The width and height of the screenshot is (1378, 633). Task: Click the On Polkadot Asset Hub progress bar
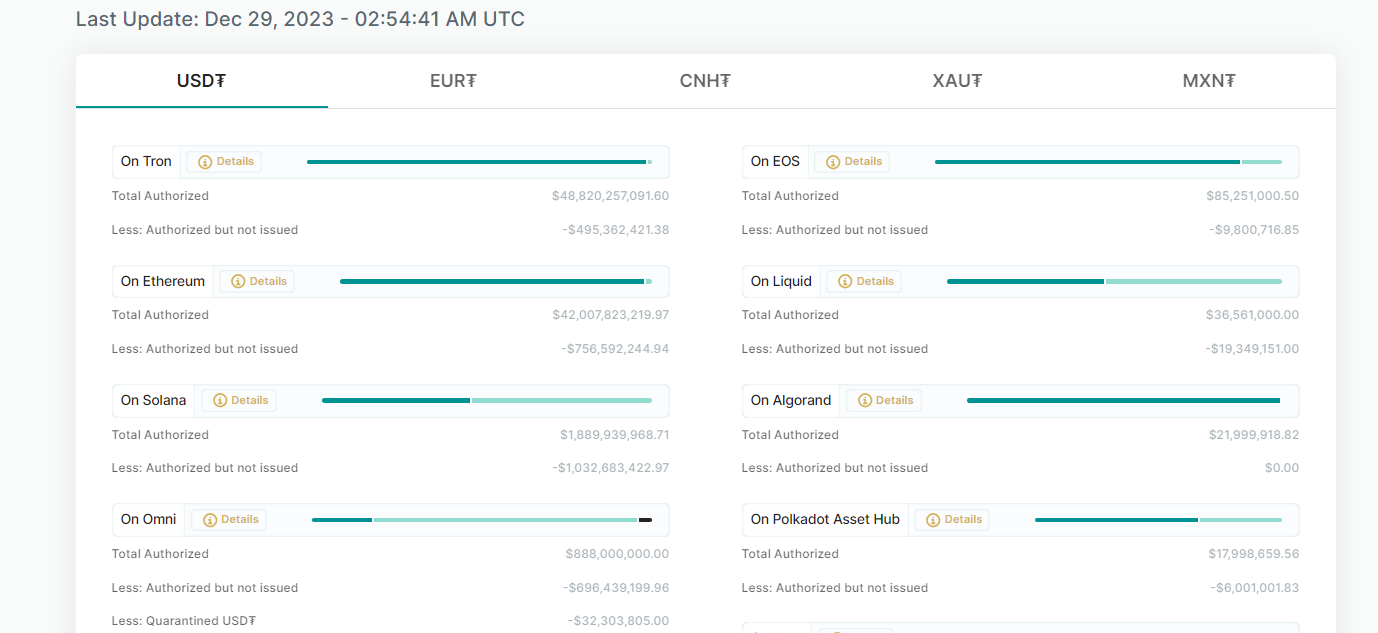(1158, 520)
